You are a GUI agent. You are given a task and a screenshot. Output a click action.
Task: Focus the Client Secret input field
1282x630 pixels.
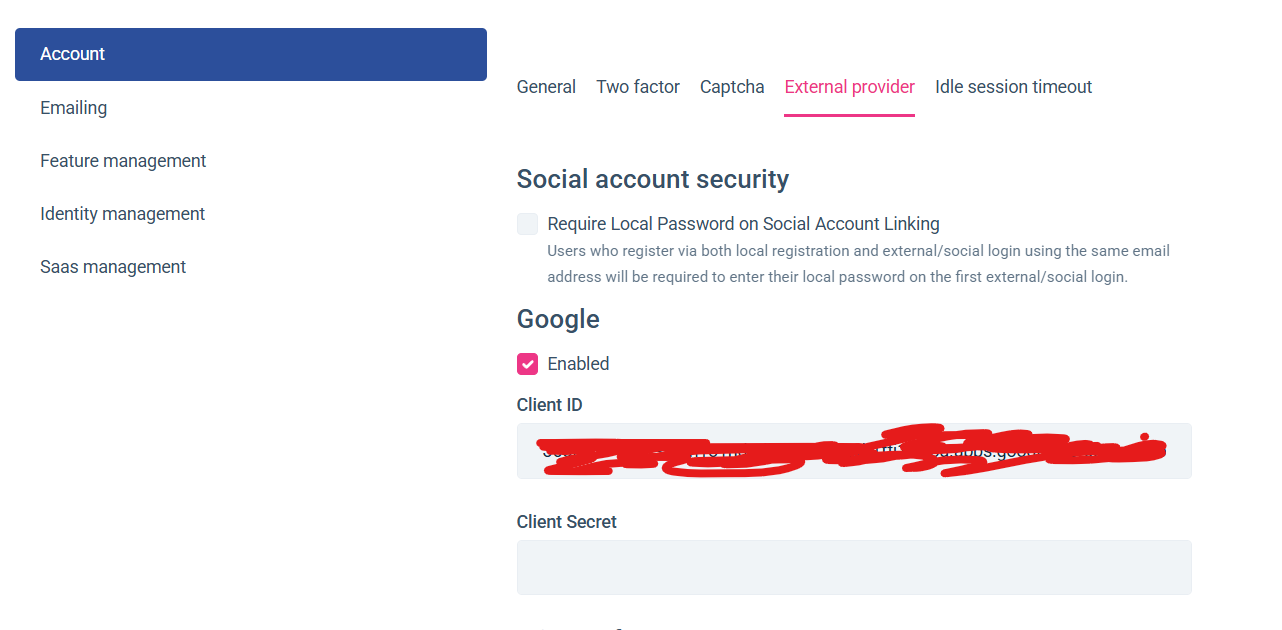coord(853,567)
